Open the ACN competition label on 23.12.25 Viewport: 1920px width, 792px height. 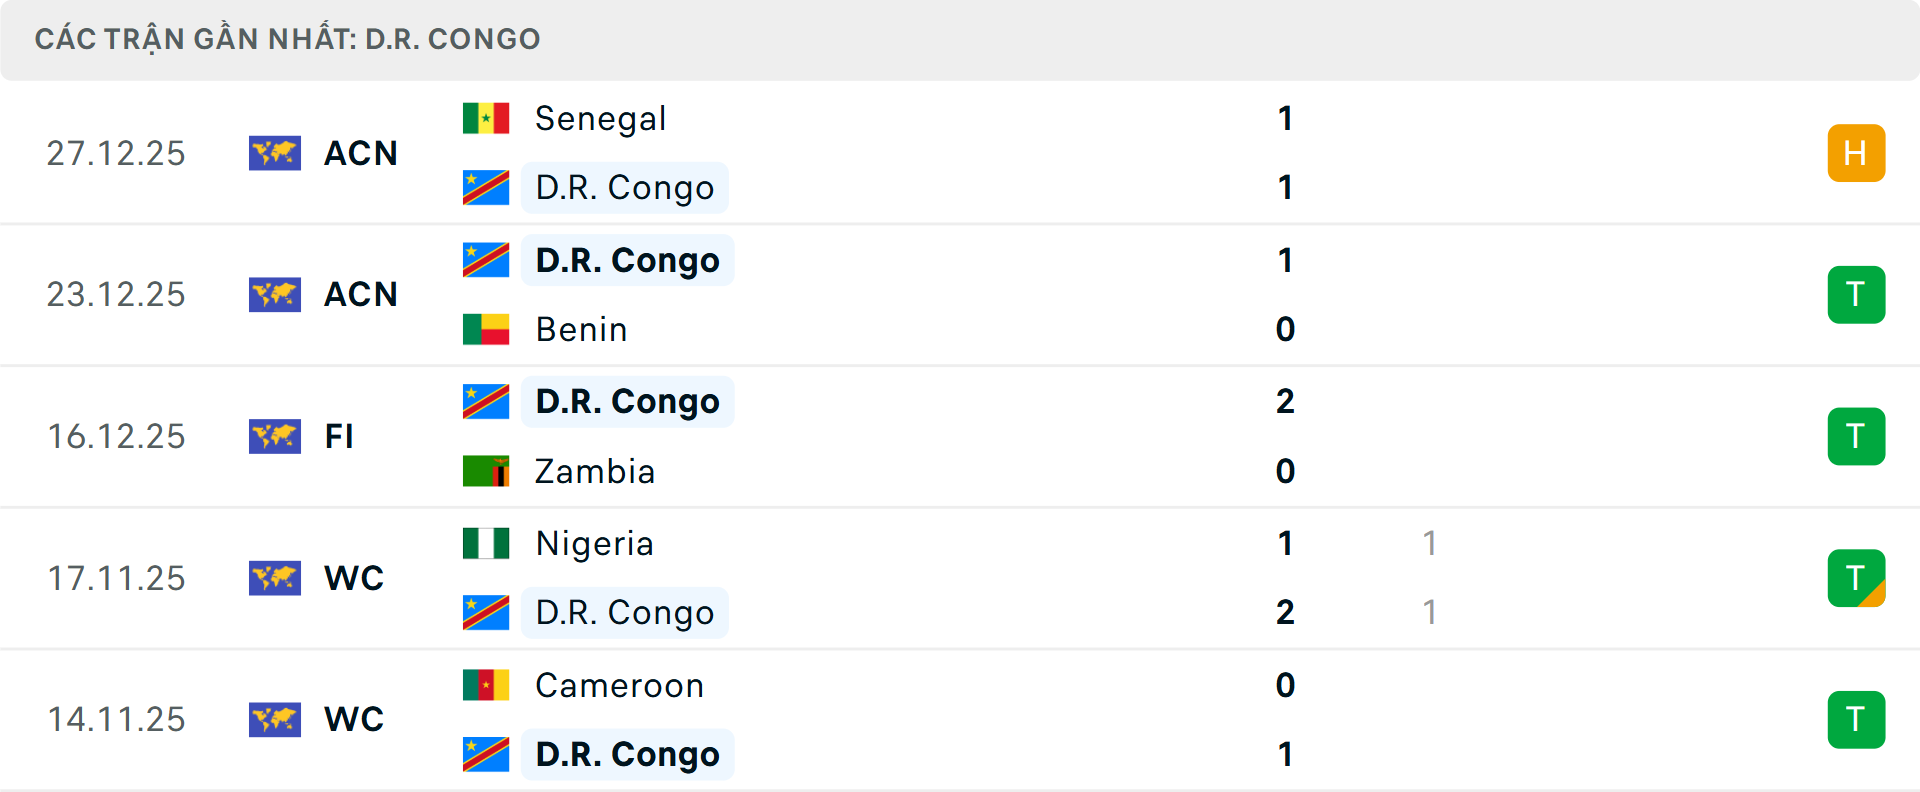pyautogui.click(x=360, y=294)
